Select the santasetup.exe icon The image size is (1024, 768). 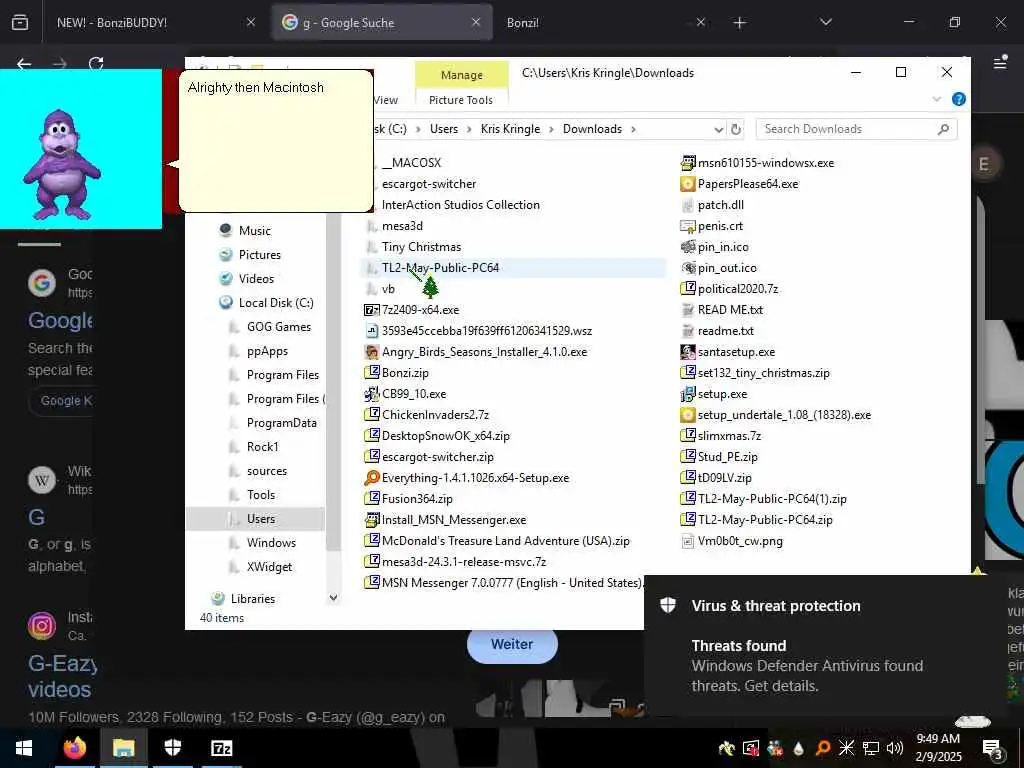pyautogui.click(x=688, y=352)
